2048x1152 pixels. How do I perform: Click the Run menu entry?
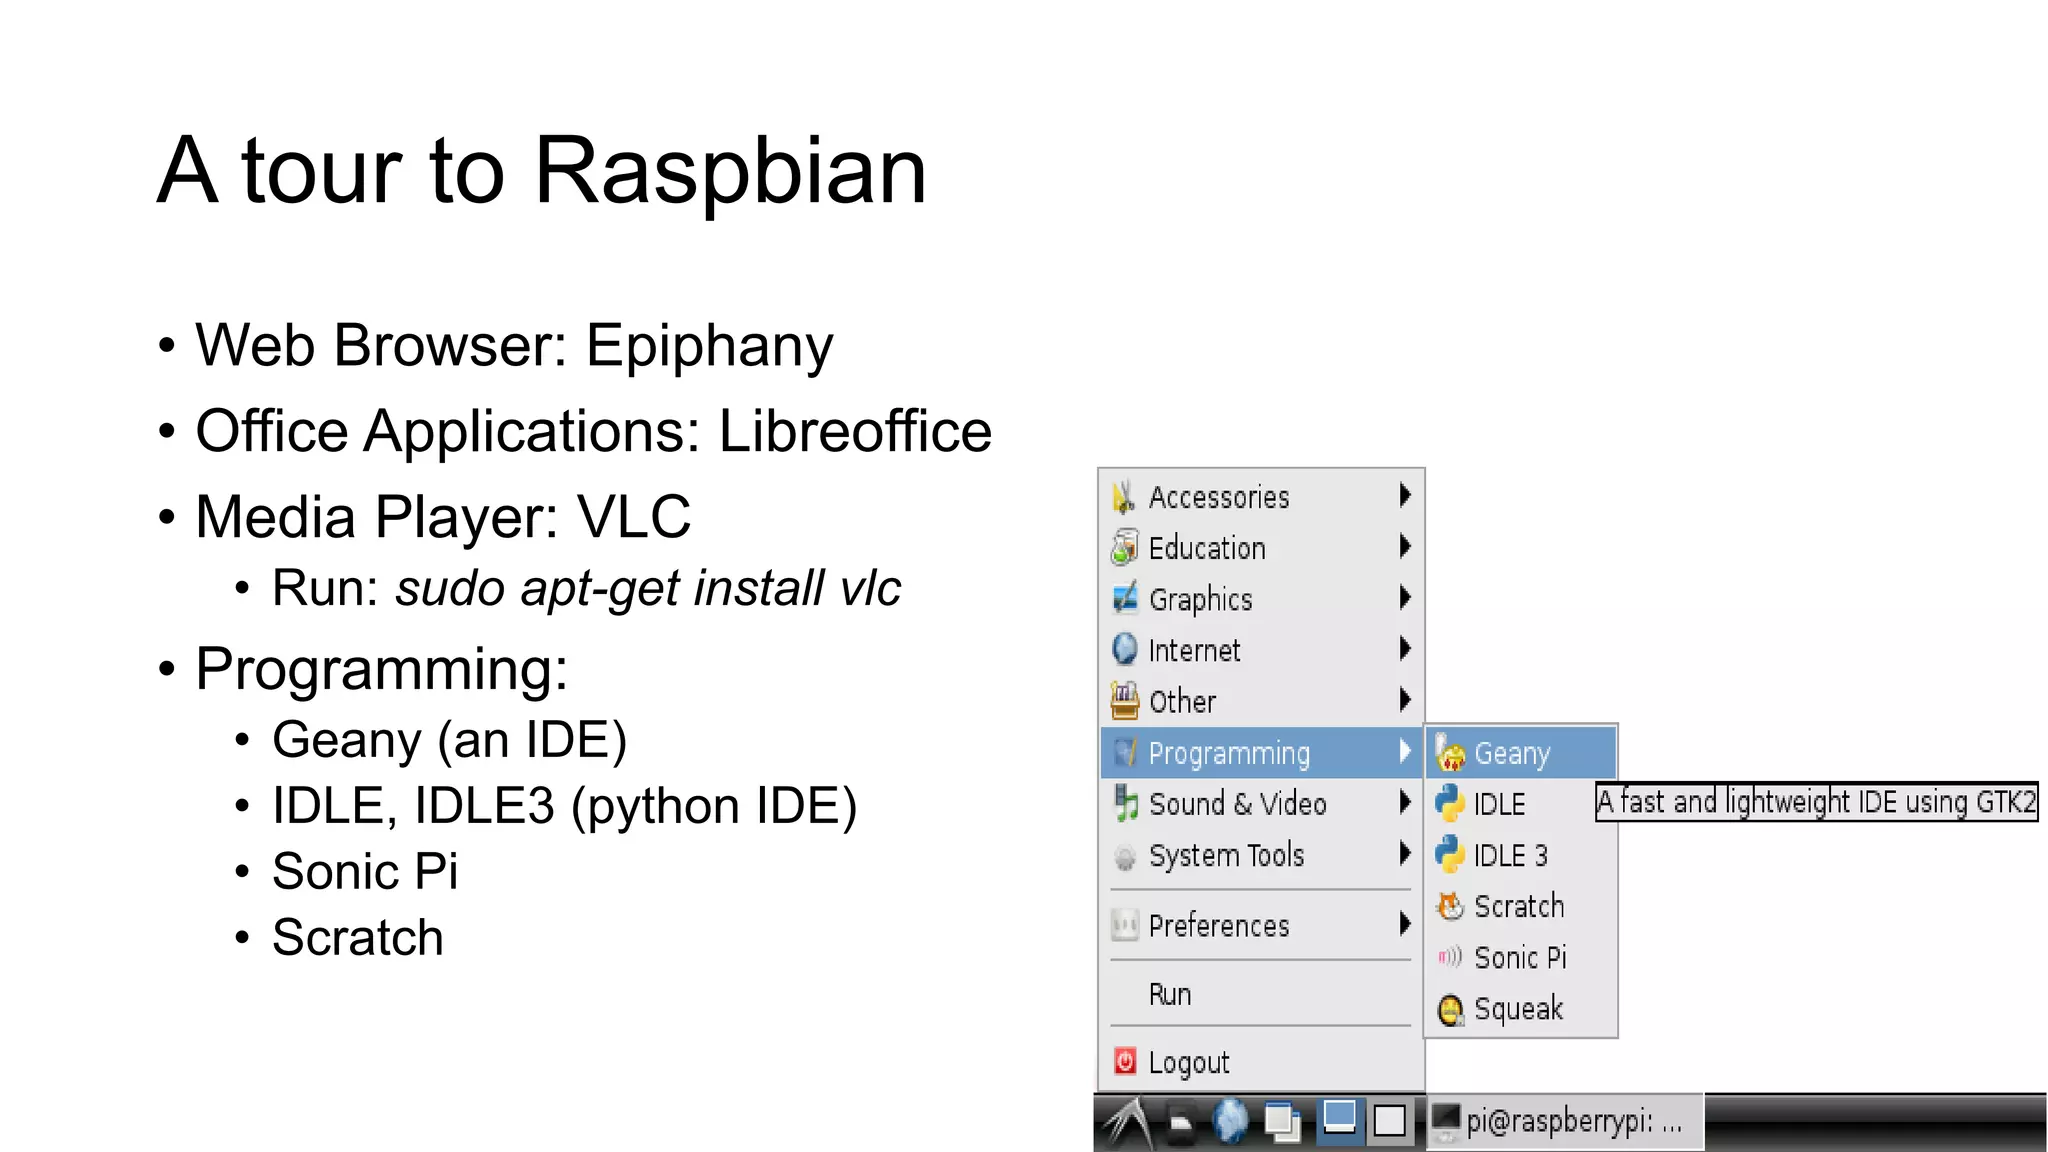(x=1170, y=995)
